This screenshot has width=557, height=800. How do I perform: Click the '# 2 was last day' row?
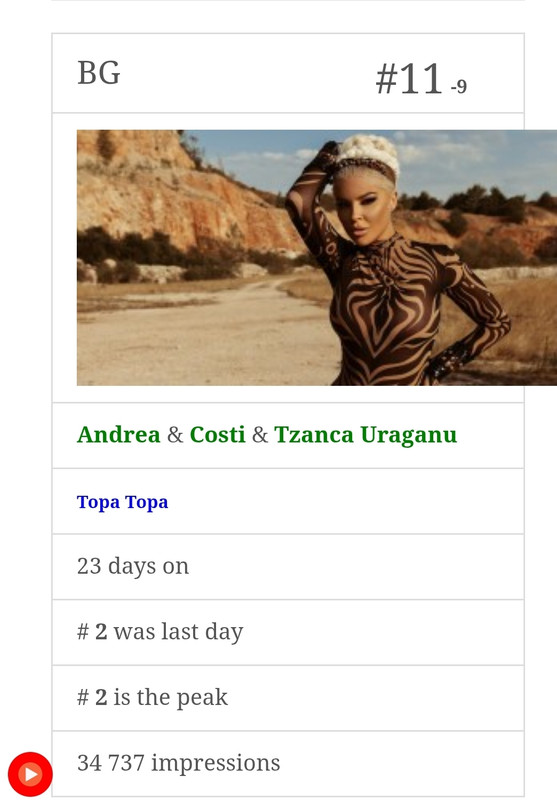(288, 632)
